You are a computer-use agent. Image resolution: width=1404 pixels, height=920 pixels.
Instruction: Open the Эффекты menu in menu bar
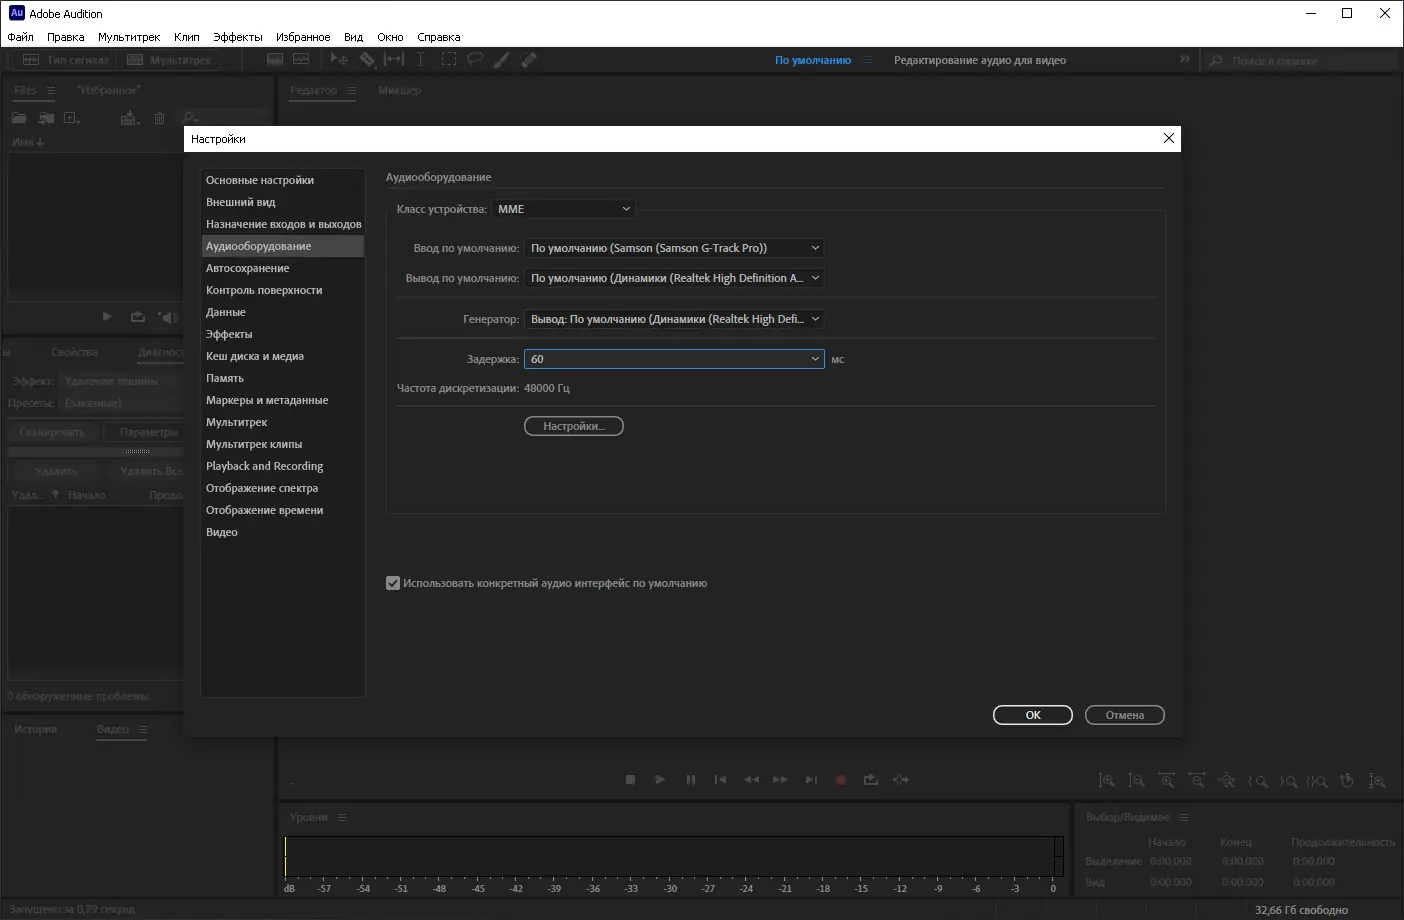238,37
